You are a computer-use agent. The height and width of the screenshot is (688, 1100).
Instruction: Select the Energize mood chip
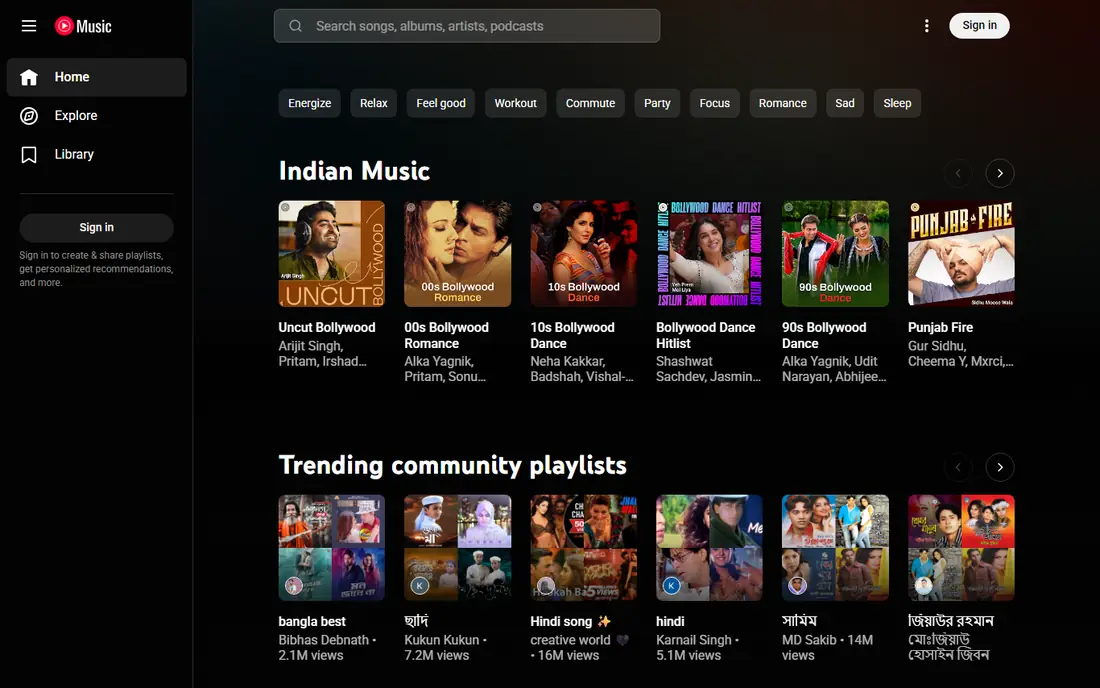309,103
